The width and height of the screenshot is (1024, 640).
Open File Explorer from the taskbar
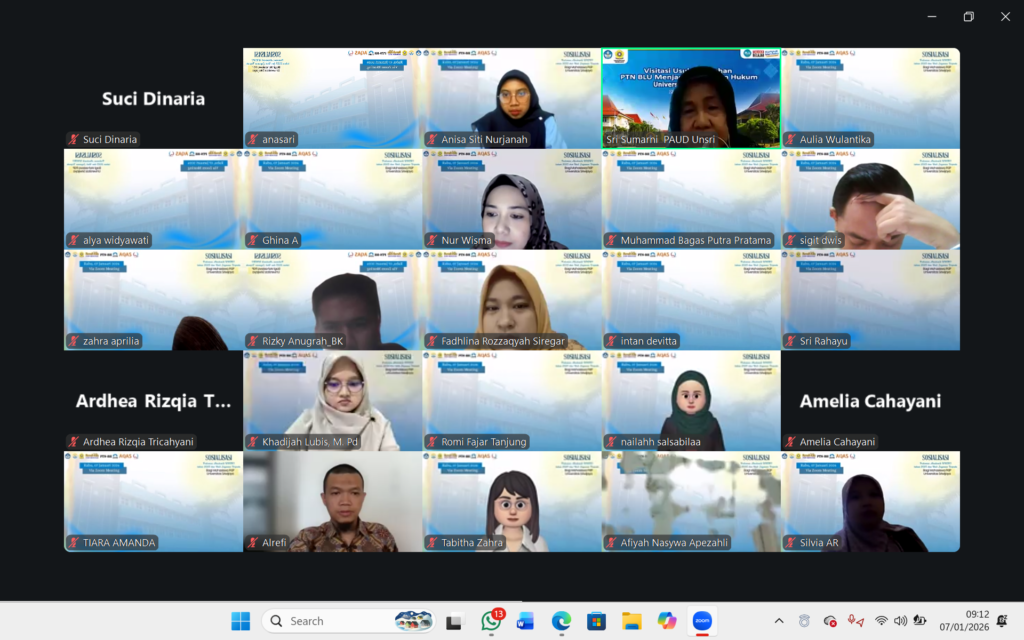[x=631, y=621]
